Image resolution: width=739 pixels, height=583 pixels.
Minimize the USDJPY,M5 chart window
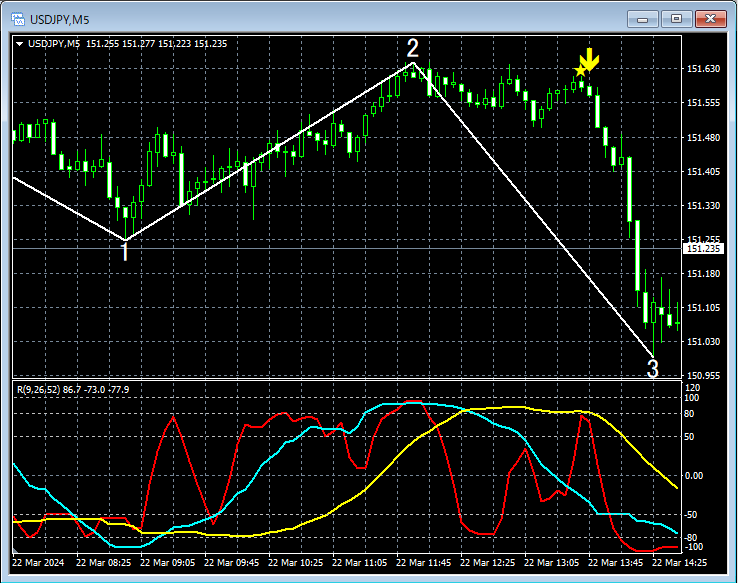coord(642,19)
